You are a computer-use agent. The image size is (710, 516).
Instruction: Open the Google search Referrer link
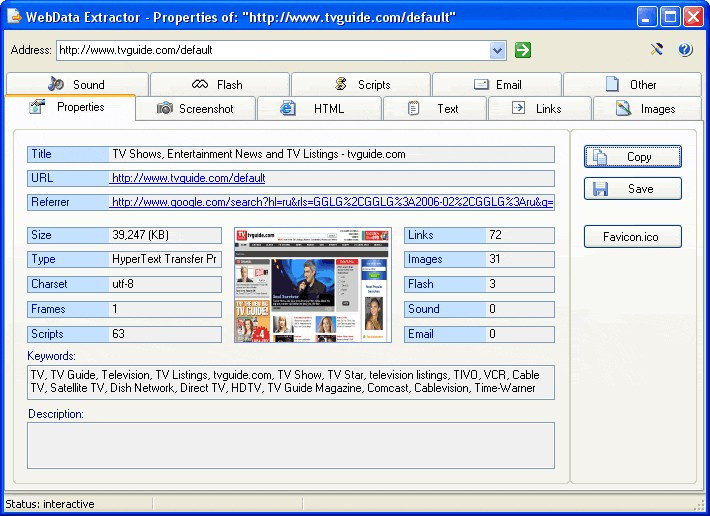(x=332, y=202)
